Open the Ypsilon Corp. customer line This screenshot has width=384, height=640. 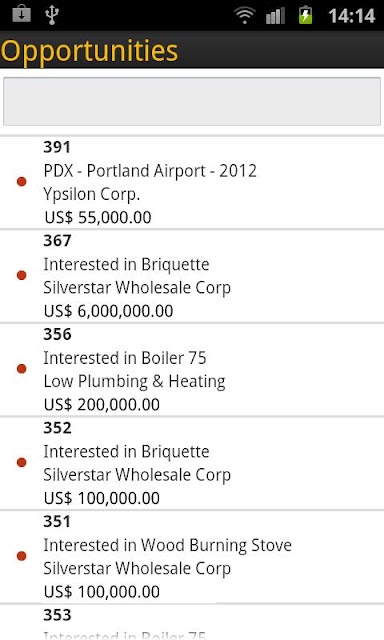tap(92, 194)
